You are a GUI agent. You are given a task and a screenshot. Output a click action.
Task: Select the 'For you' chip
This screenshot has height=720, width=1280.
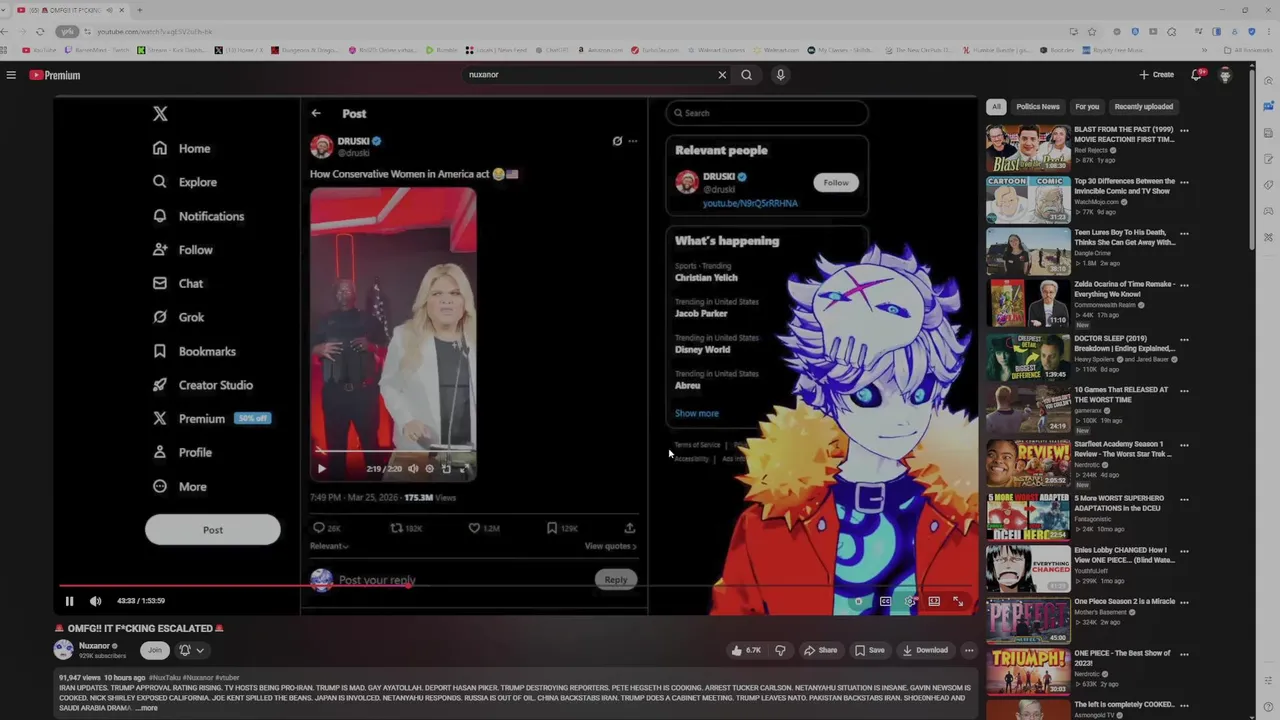1087,107
